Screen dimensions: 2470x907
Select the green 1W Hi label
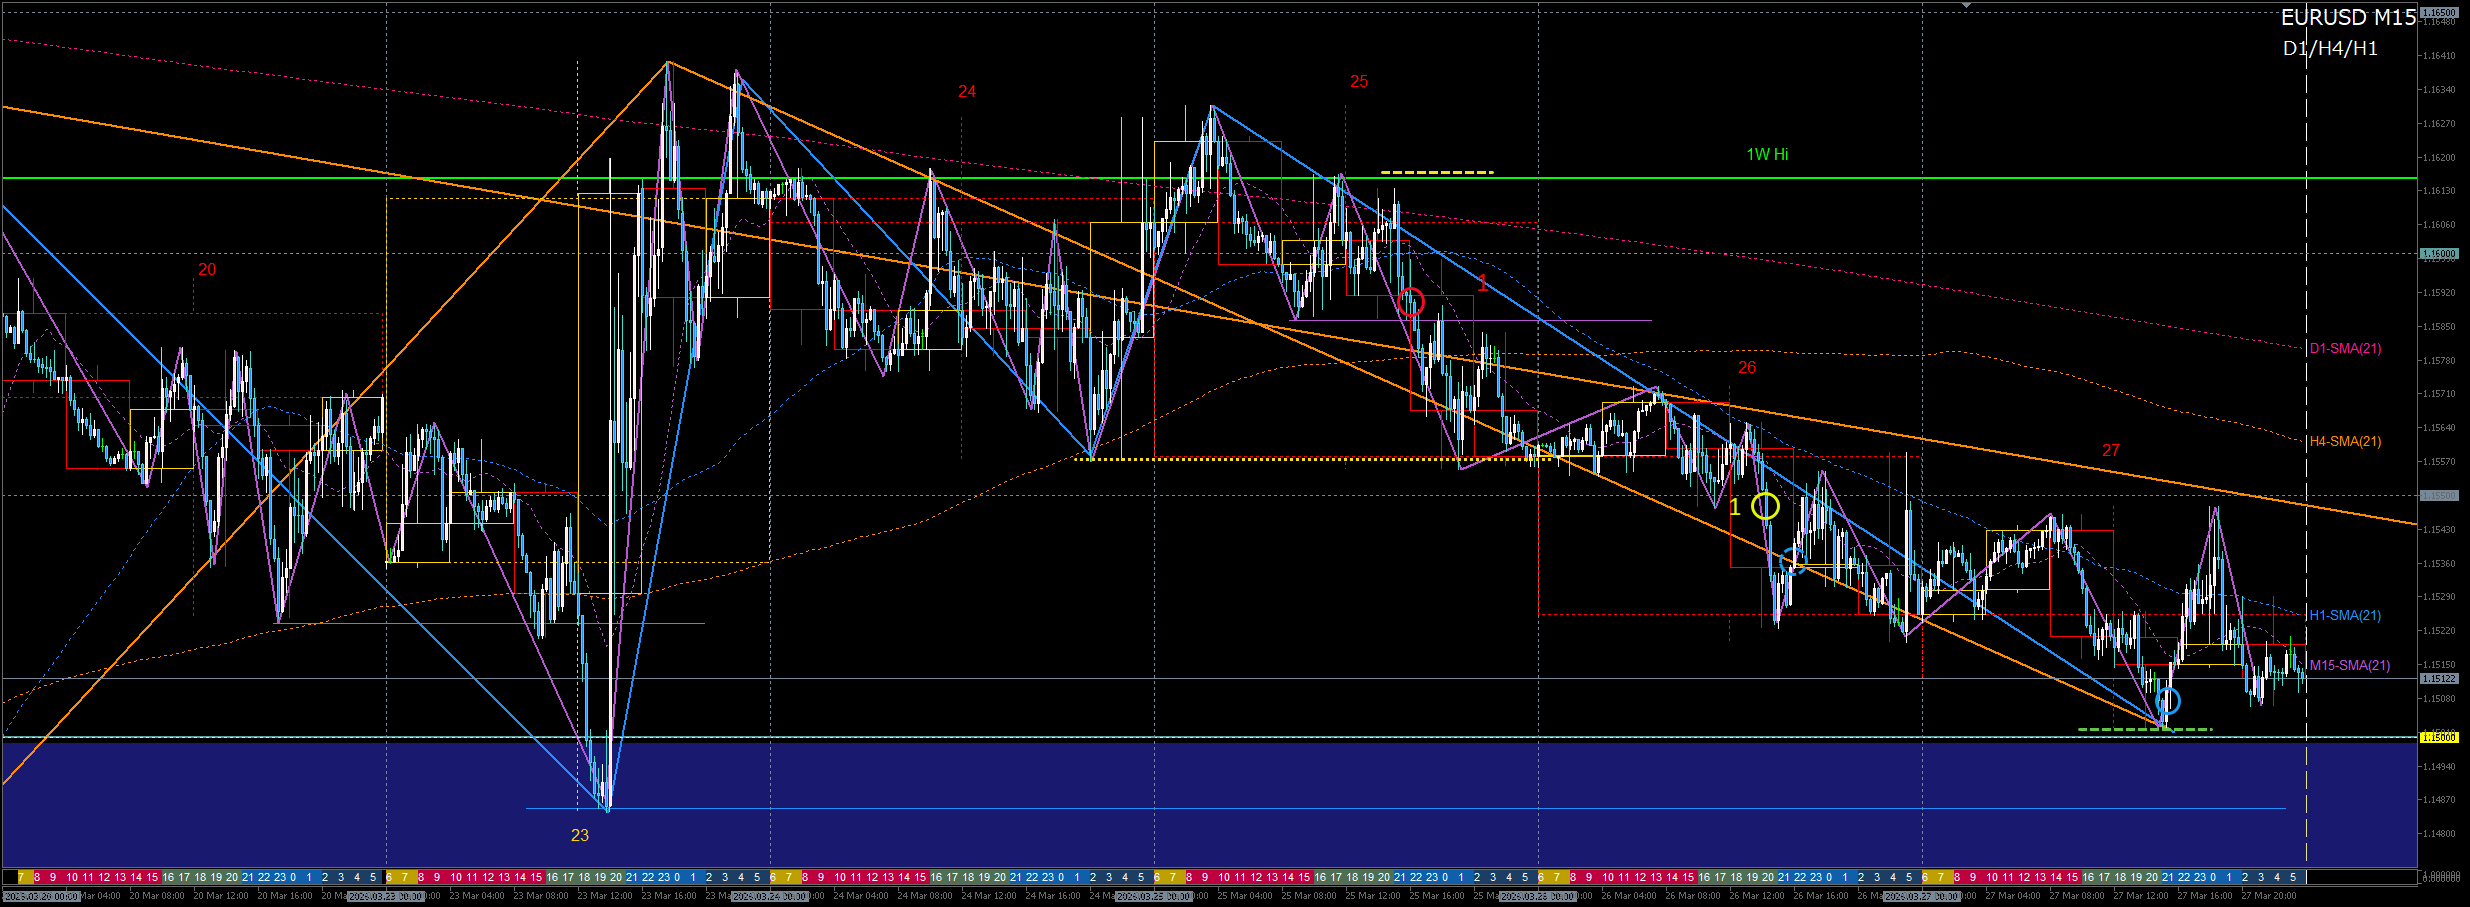point(1767,155)
